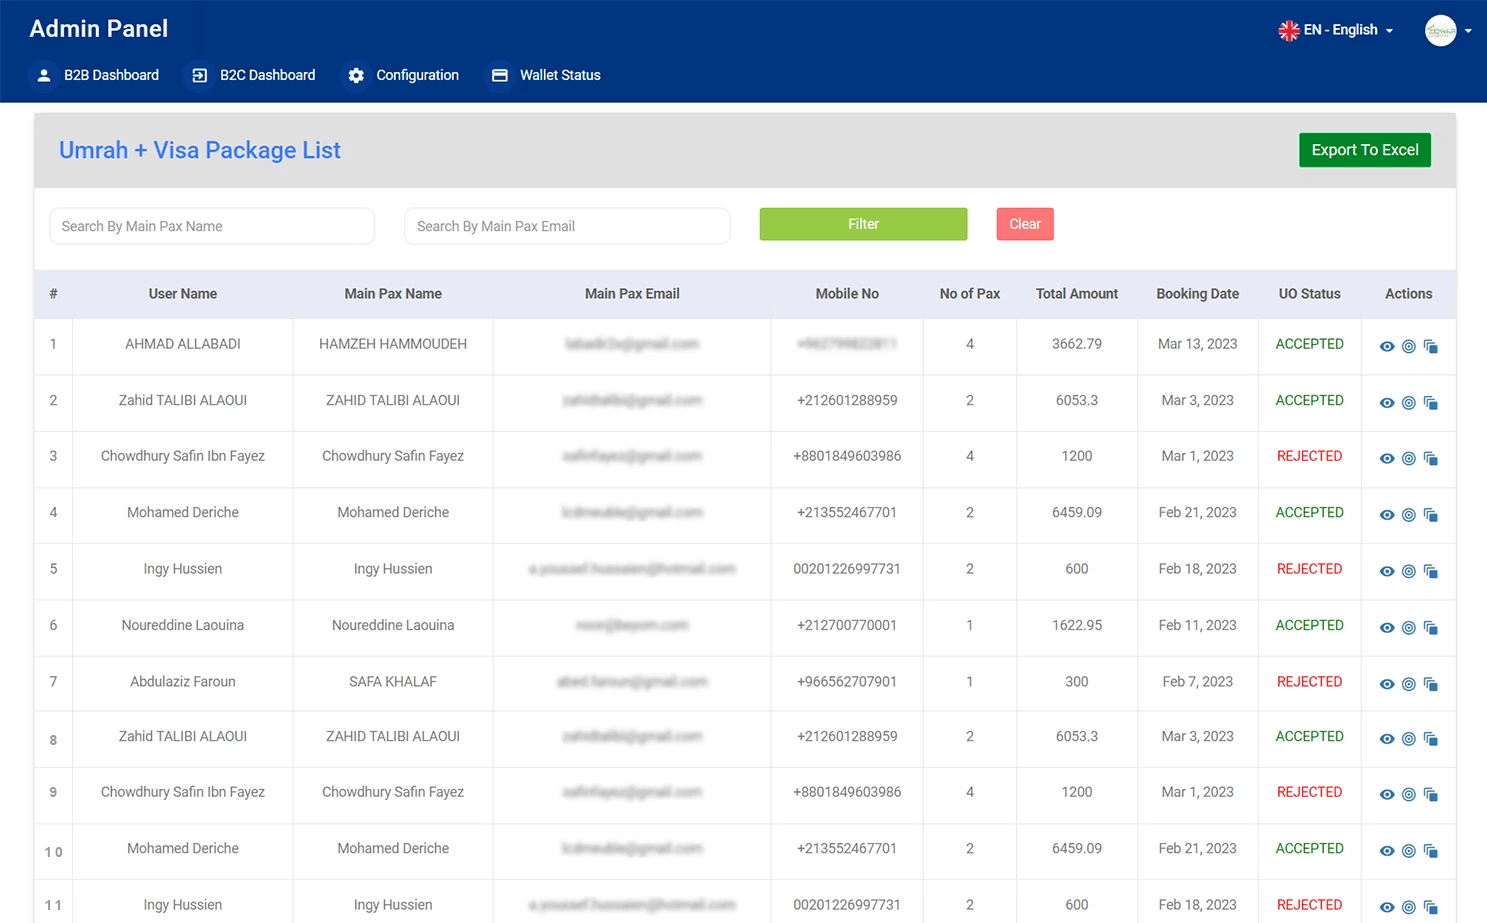Image resolution: width=1487 pixels, height=923 pixels.
Task: Click the Export To Excel button
Action: (x=1364, y=150)
